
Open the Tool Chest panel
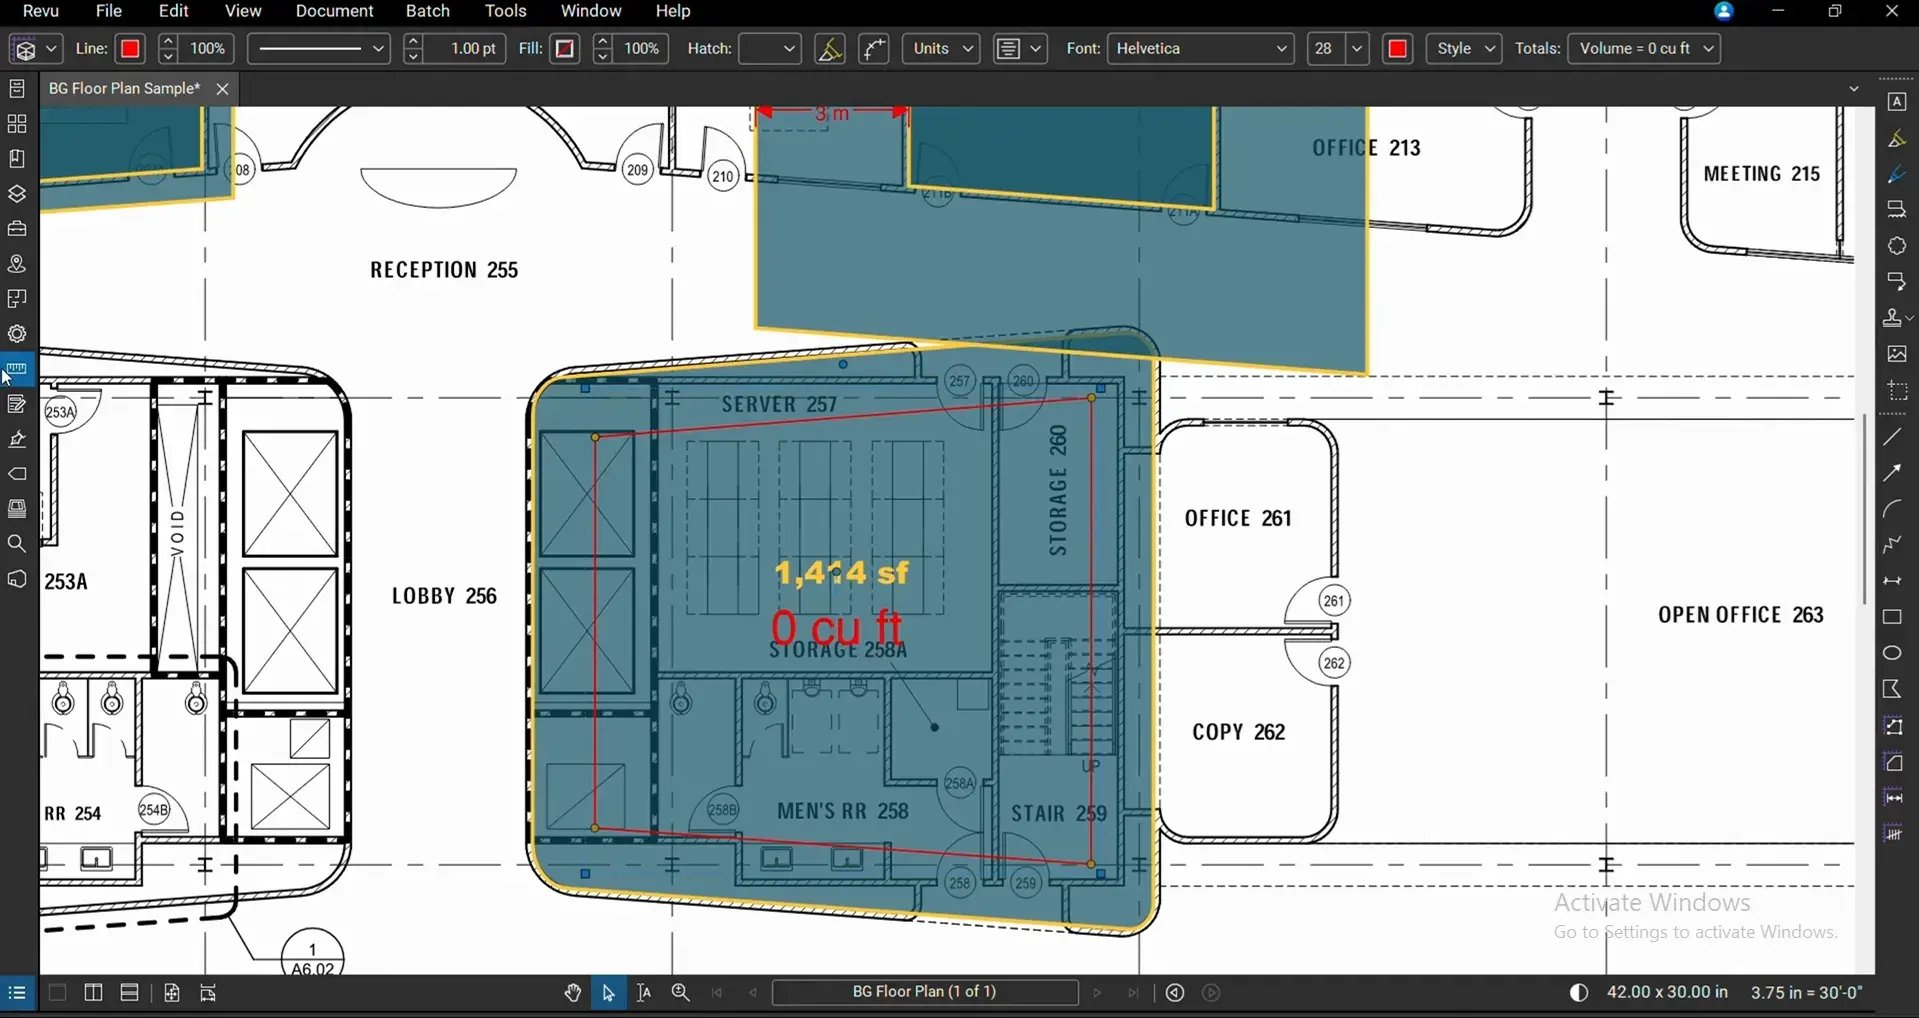[17, 229]
